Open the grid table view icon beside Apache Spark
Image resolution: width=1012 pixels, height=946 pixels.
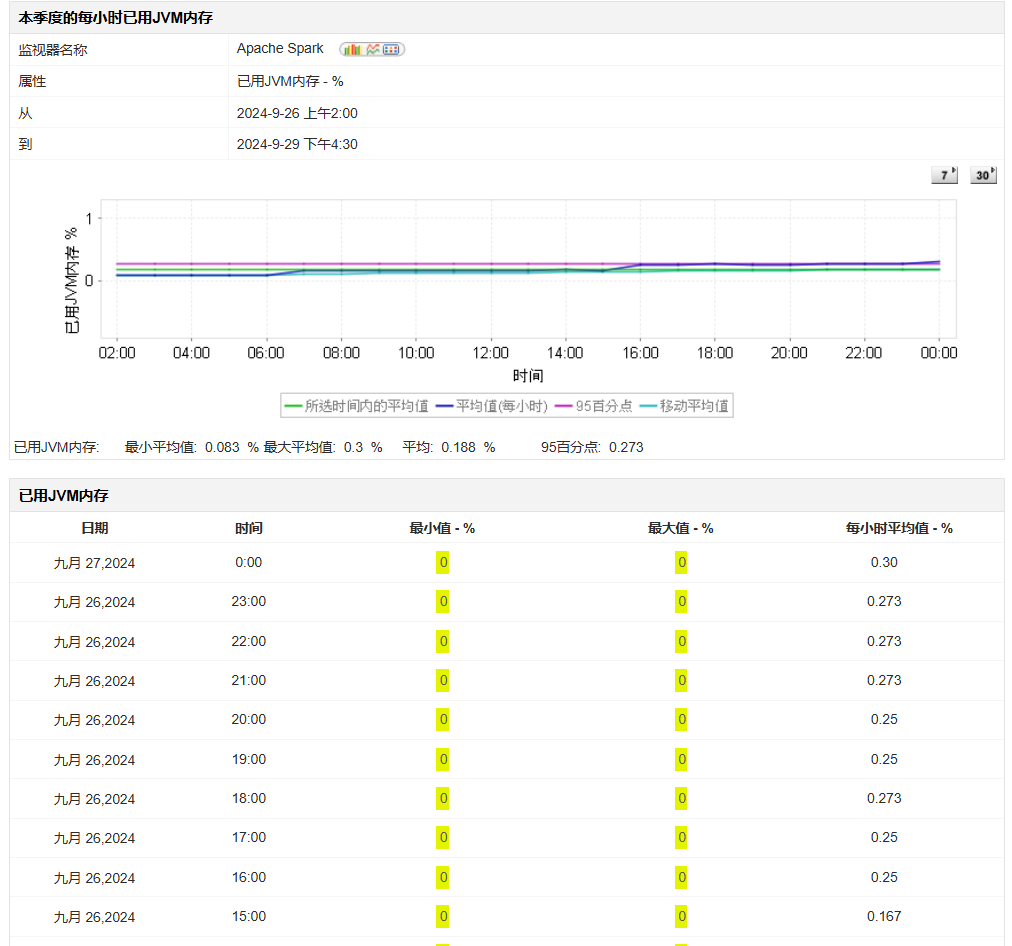click(x=391, y=50)
